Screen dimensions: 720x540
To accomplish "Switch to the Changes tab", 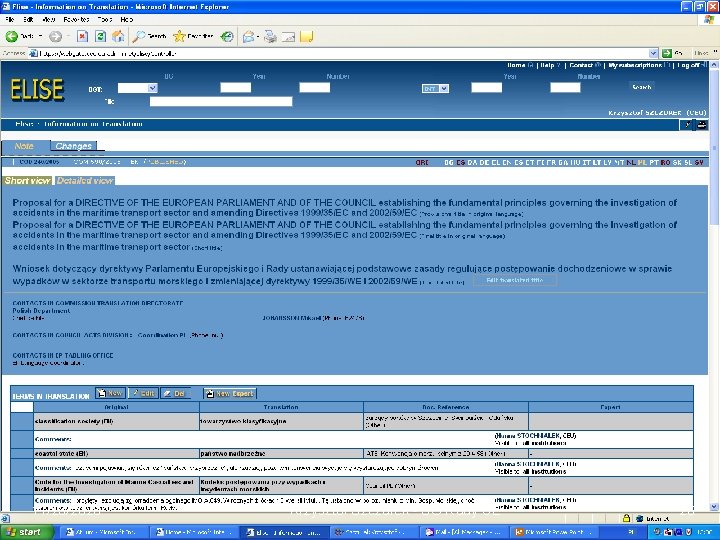I will [73, 146].
